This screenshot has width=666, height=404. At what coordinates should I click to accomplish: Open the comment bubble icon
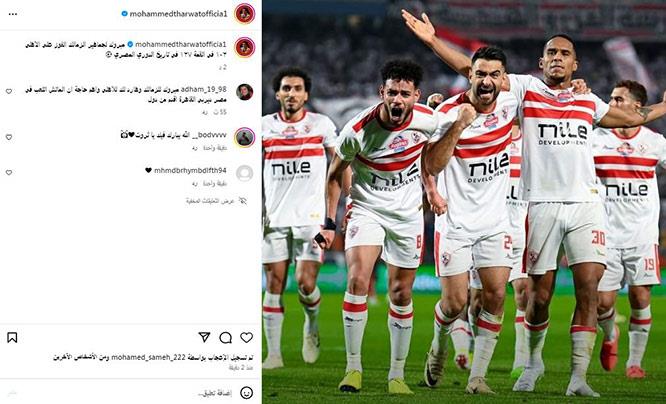click(225, 338)
